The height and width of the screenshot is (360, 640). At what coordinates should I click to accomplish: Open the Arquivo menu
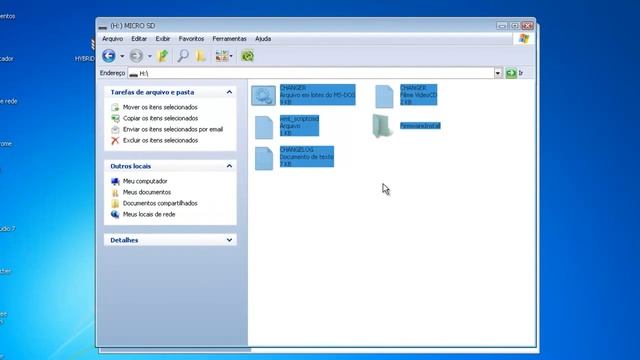(112, 39)
